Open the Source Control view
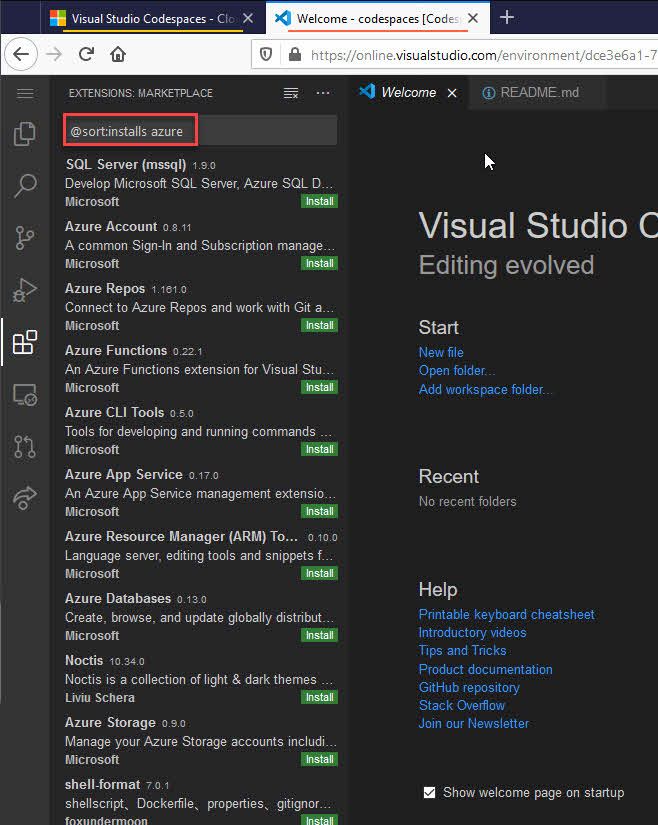This screenshot has height=825, width=658. click(x=25, y=237)
